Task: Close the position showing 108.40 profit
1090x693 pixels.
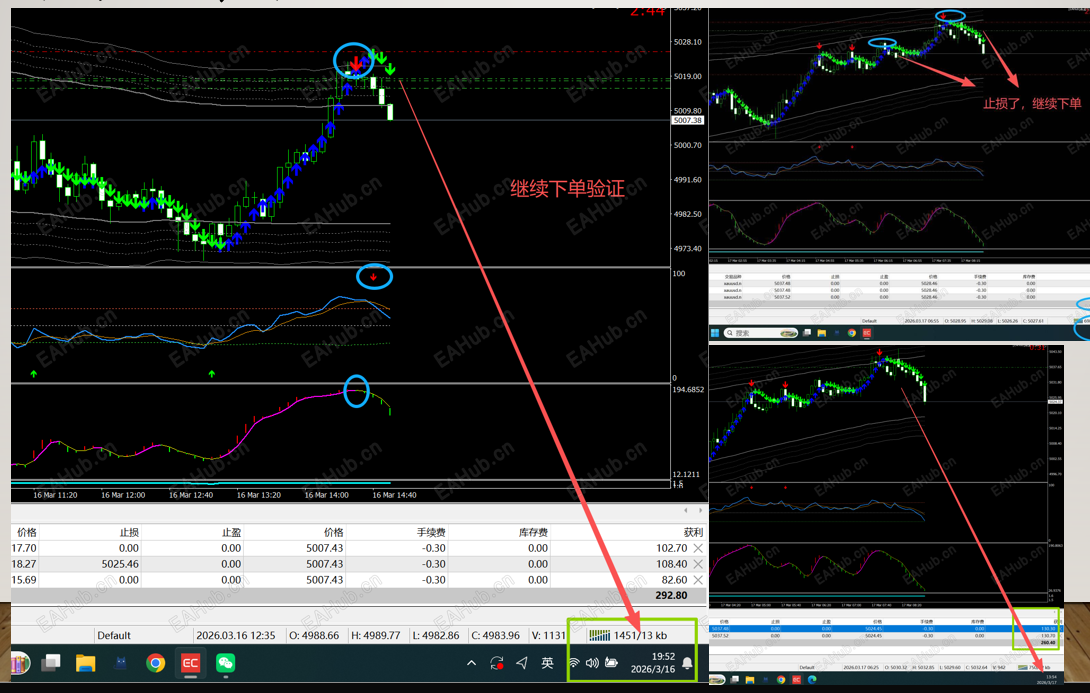Action: tap(698, 564)
